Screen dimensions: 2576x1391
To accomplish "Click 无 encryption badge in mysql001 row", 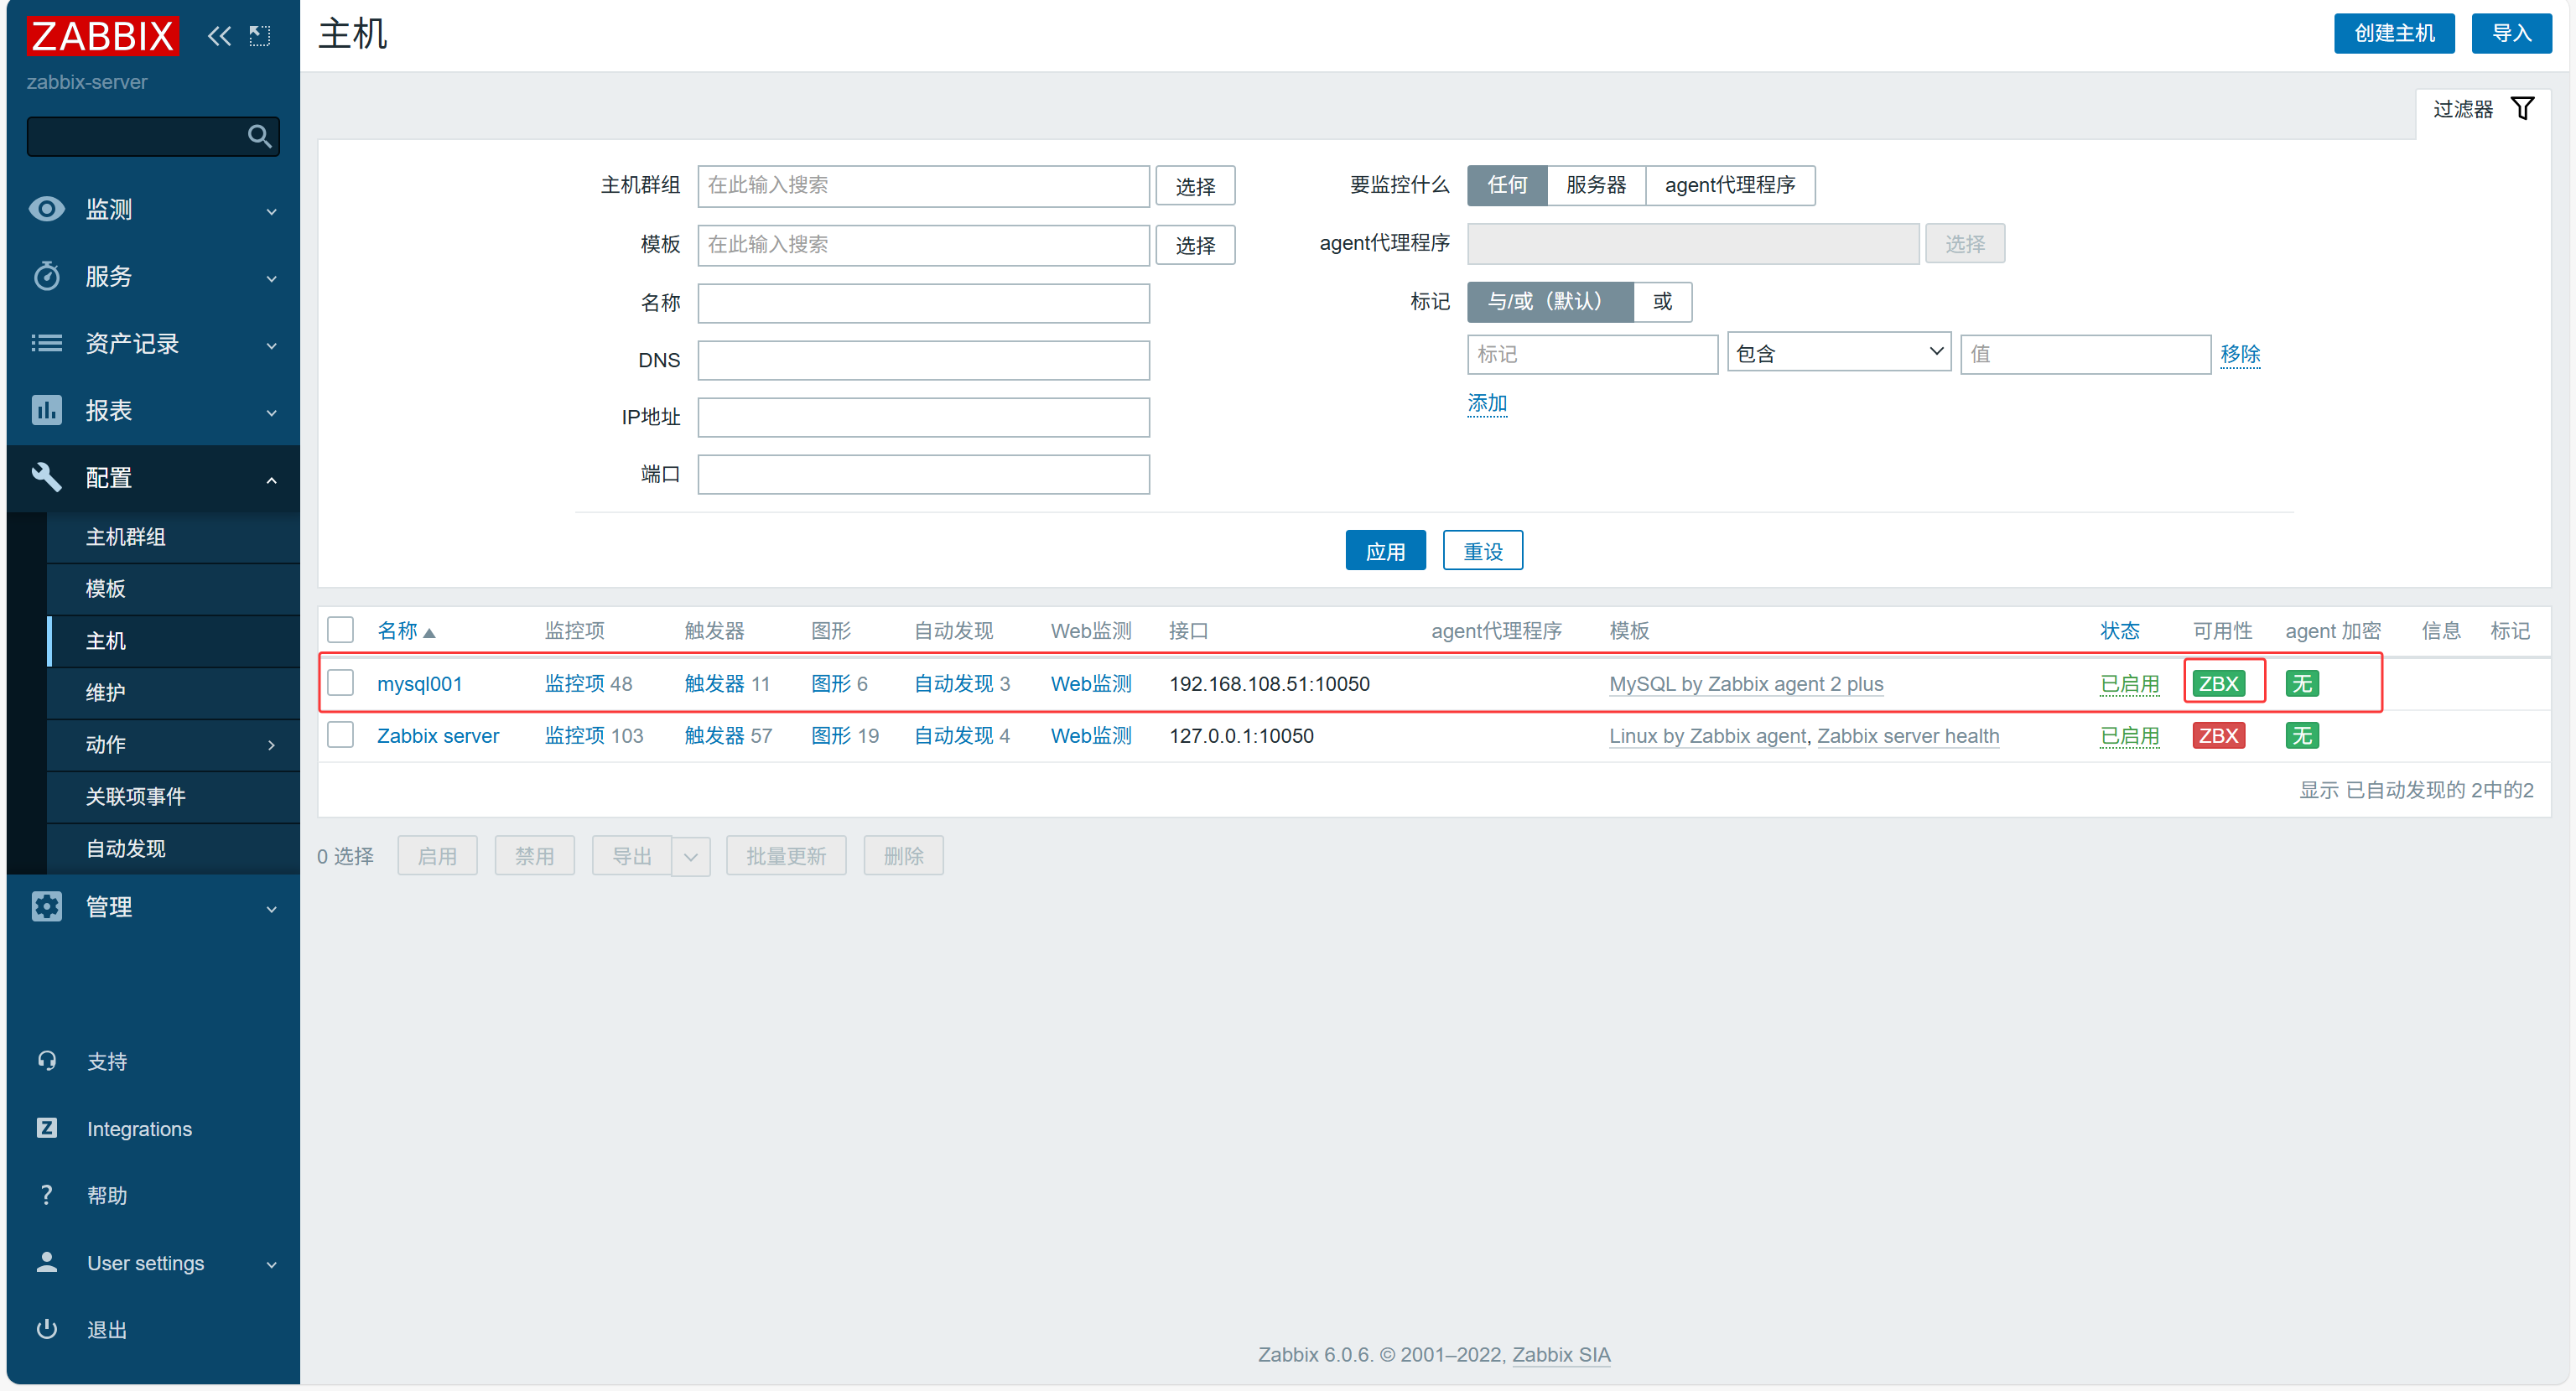I will 2302,683.
